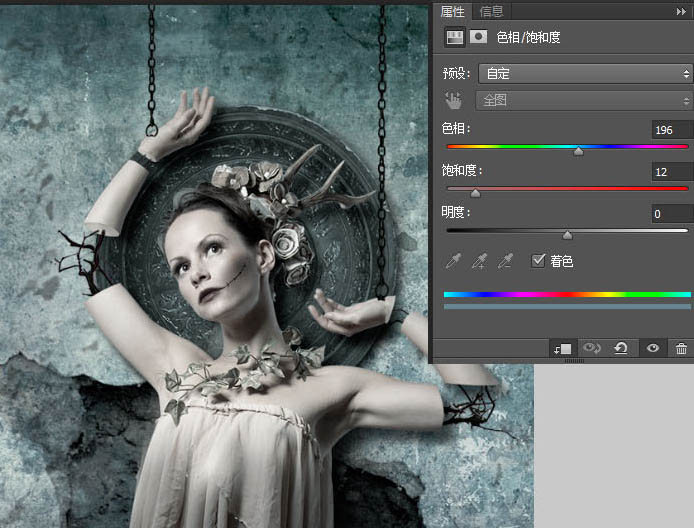This screenshot has width=694, height=528.
Task: Open the 全图 channel dropdown
Action: 584,101
